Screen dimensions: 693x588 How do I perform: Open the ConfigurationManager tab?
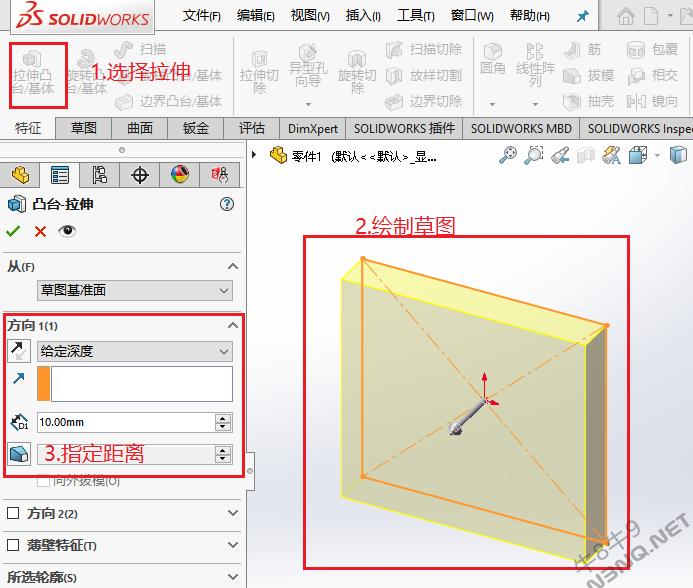pyautogui.click(x=99, y=175)
